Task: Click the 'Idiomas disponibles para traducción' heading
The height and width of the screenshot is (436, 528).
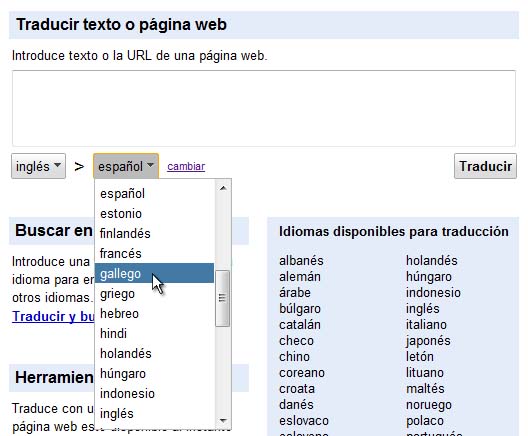Action: click(394, 232)
